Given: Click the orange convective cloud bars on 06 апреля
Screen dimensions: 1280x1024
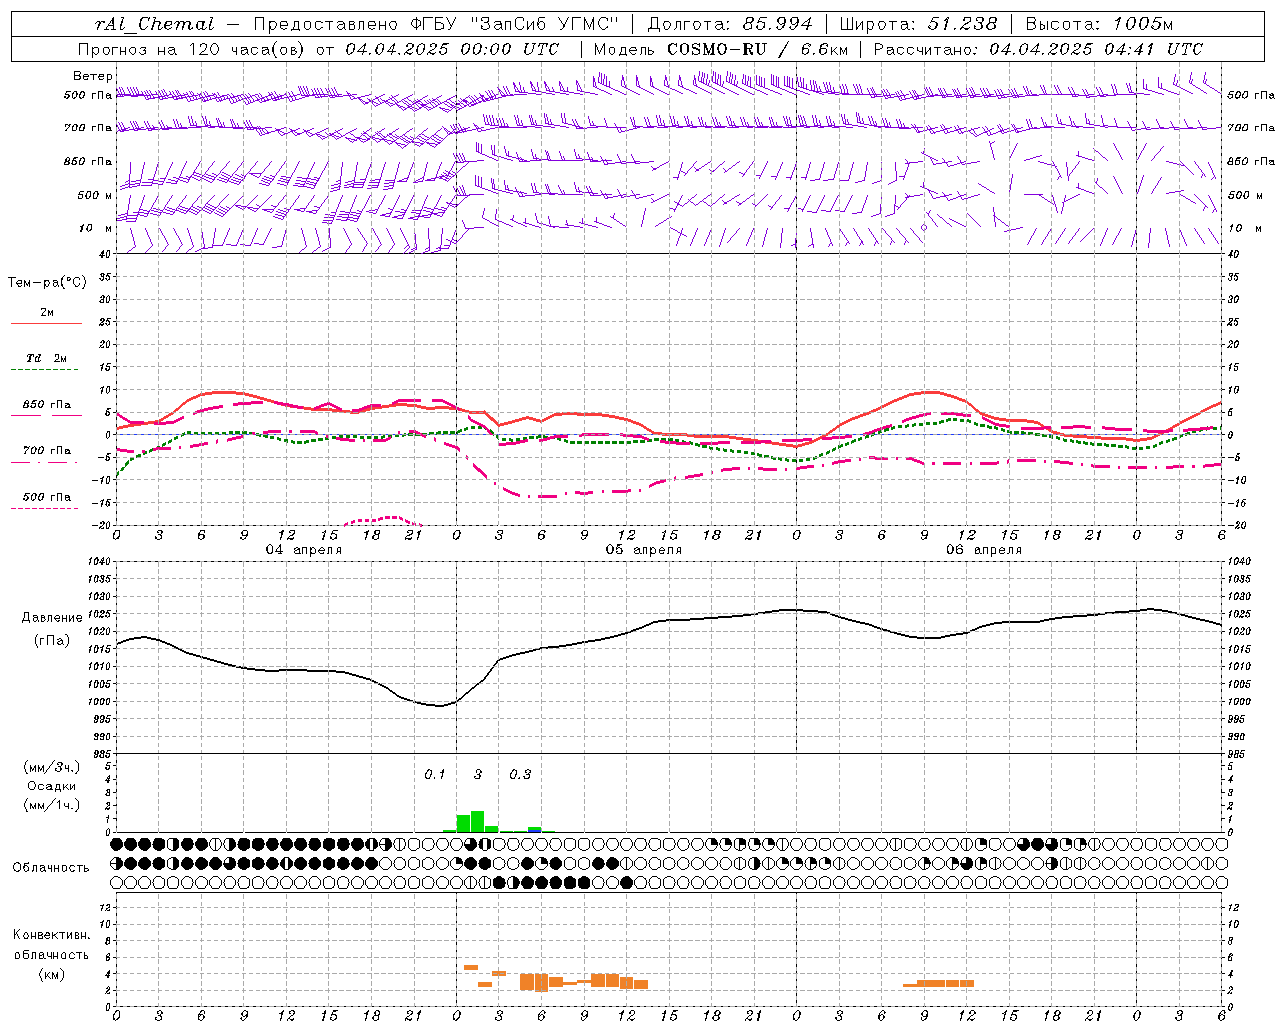Looking at the screenshot, I should [x=938, y=983].
